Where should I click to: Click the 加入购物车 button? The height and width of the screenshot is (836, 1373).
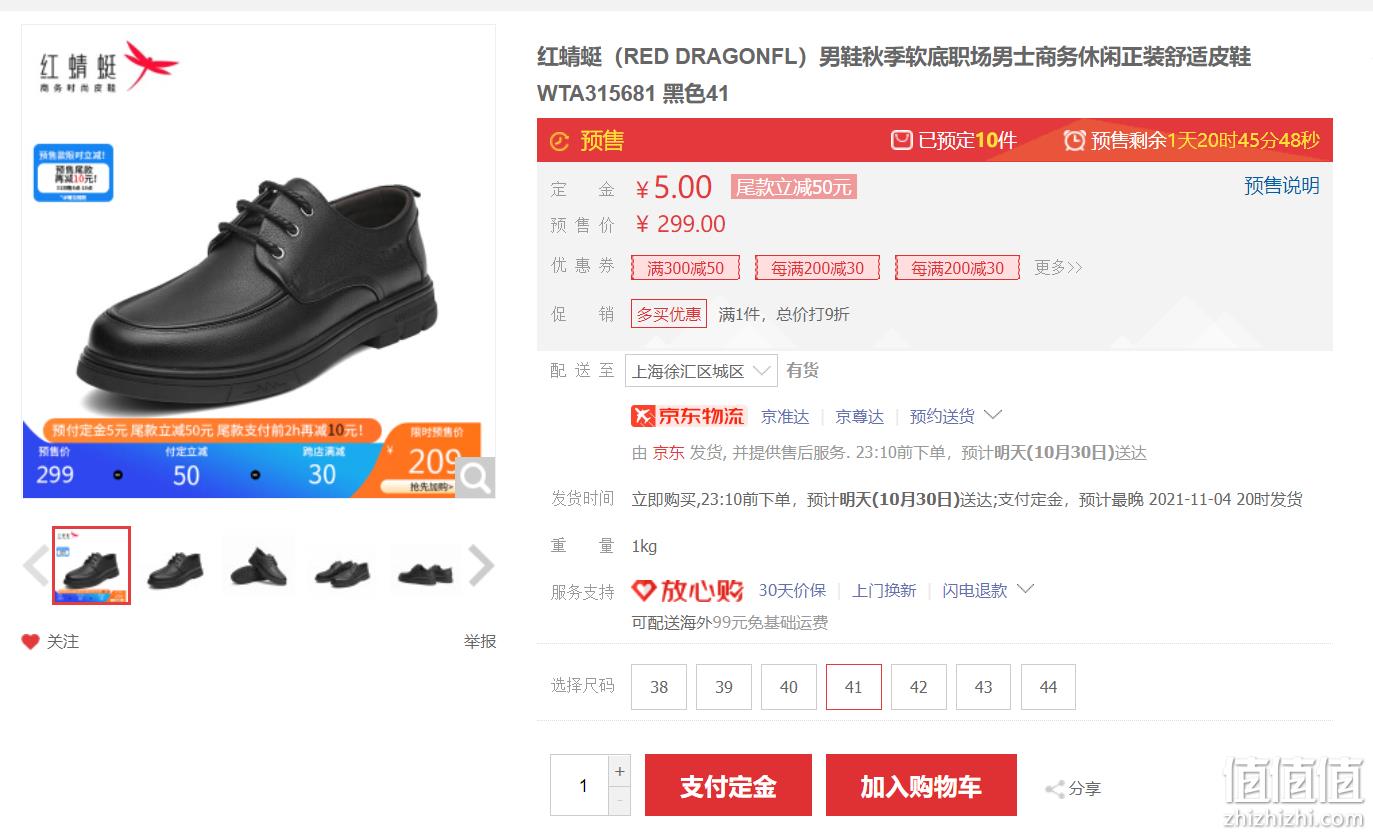click(x=921, y=786)
